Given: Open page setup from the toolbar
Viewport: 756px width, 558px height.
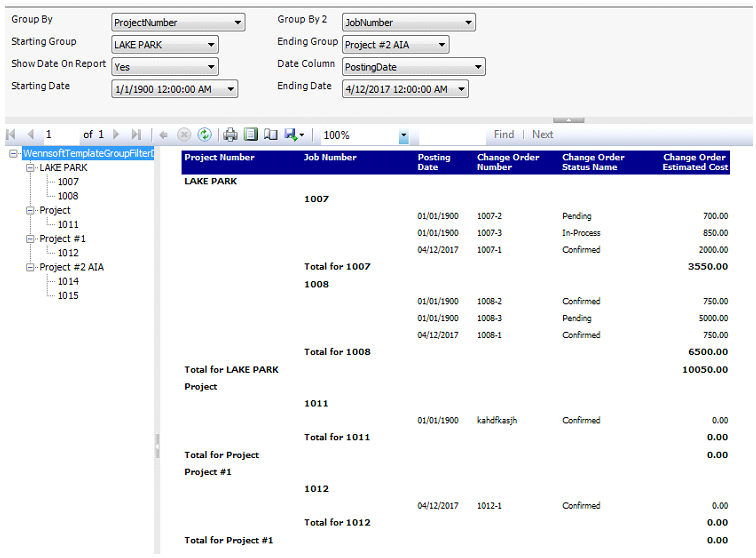Looking at the screenshot, I should click(x=270, y=134).
